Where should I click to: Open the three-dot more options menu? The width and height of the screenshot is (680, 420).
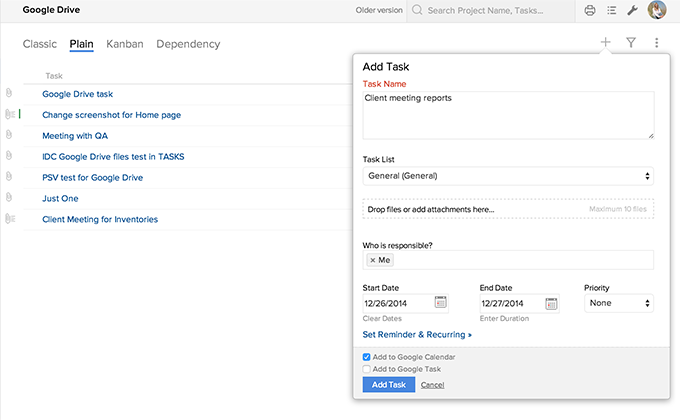[x=657, y=43]
